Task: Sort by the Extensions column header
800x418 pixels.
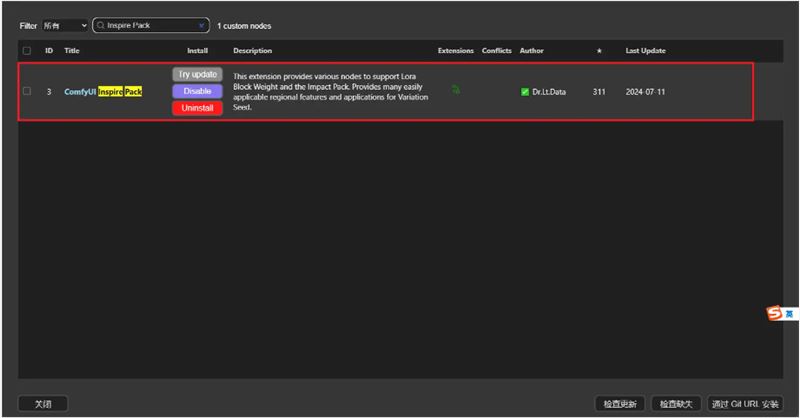Action: [456, 51]
